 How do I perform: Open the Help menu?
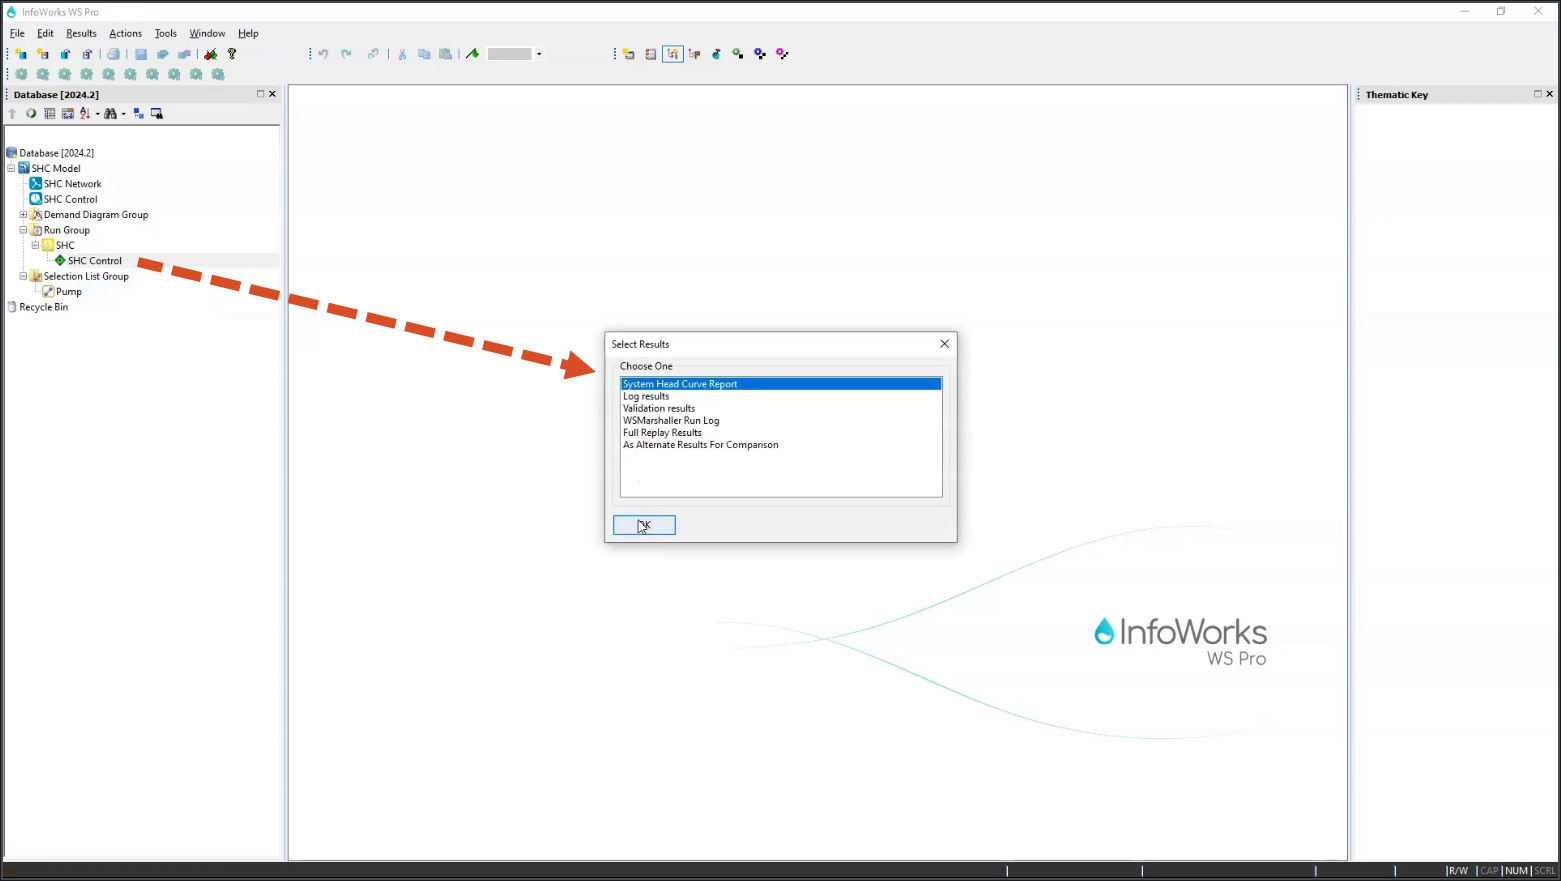tap(248, 33)
